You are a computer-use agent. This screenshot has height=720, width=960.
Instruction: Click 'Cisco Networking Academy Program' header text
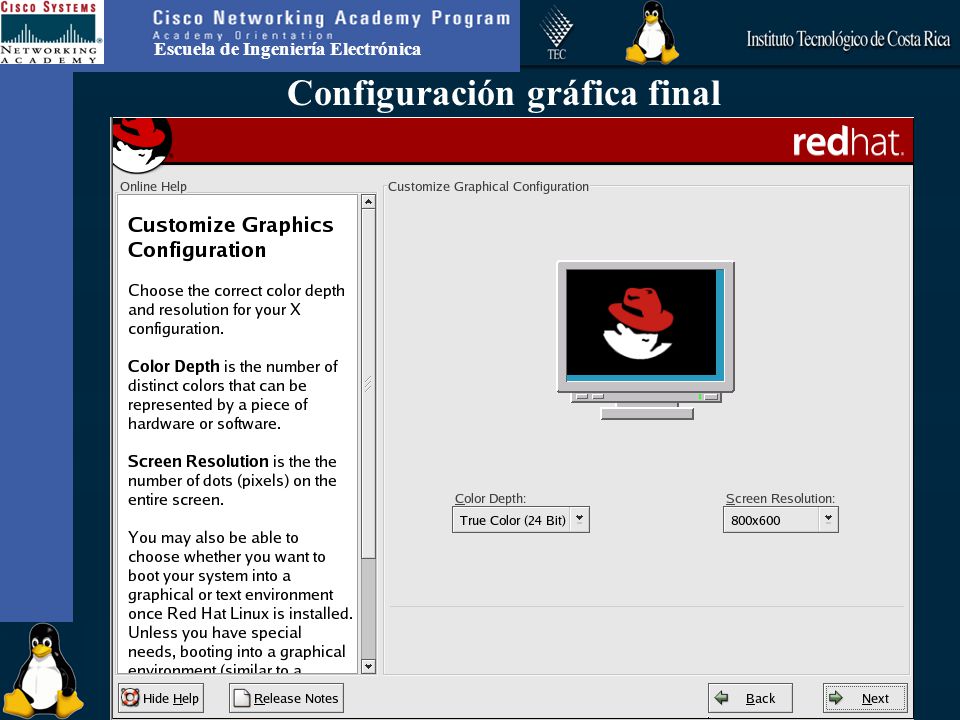[331, 18]
